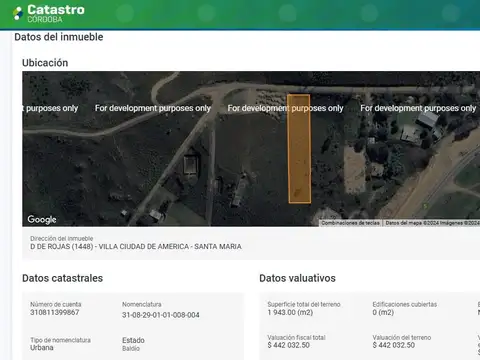Viewport: 480px width, 360px height.
Task: Open the Catastro Córdoba header title
Action: point(56,14)
